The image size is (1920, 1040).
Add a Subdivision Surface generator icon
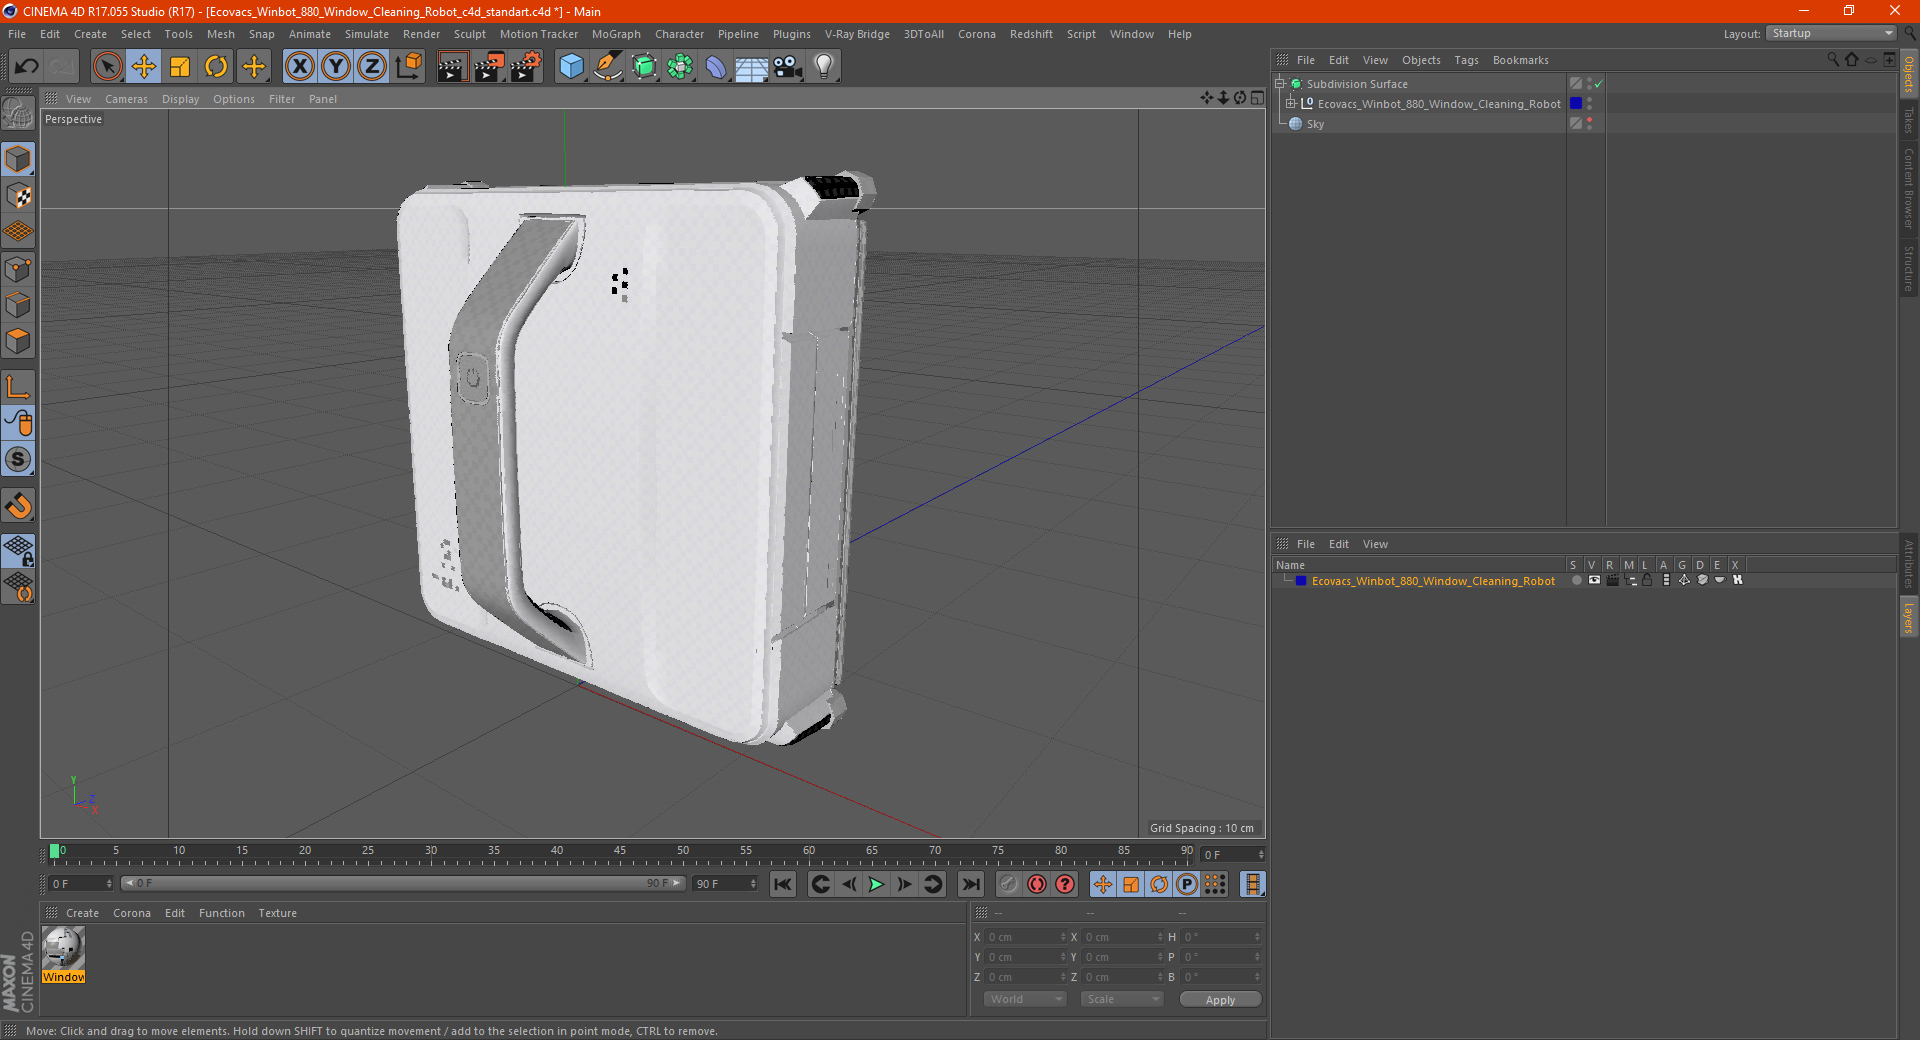pos(644,67)
